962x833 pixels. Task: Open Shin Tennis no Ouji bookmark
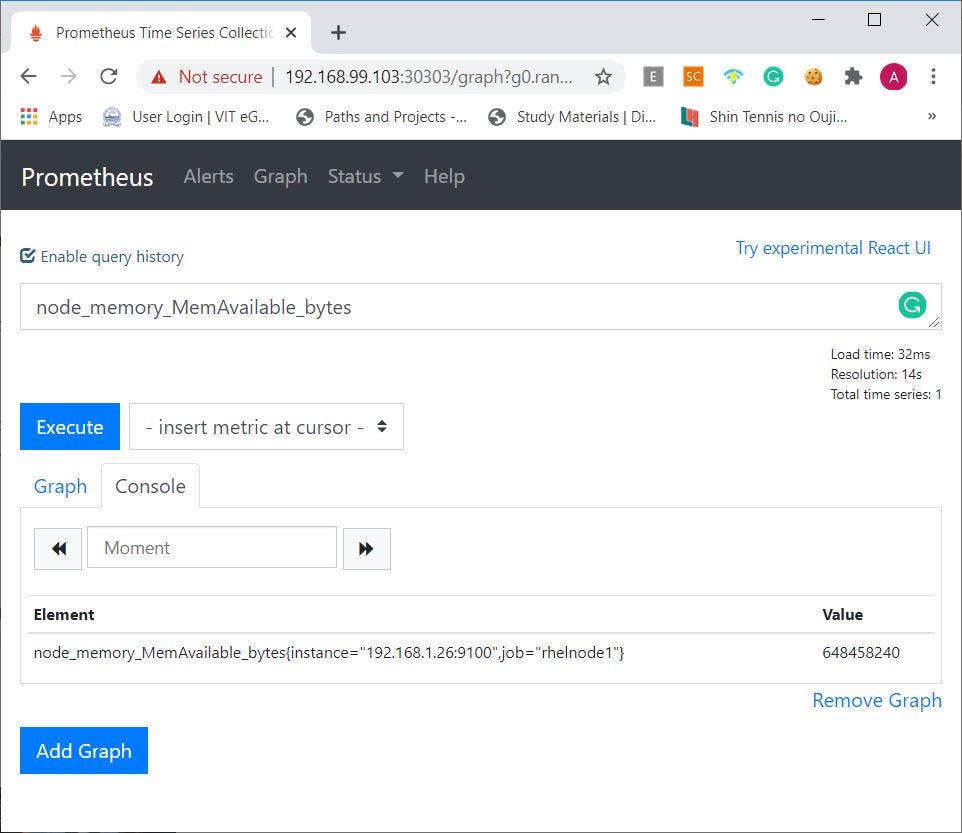[x=764, y=117]
